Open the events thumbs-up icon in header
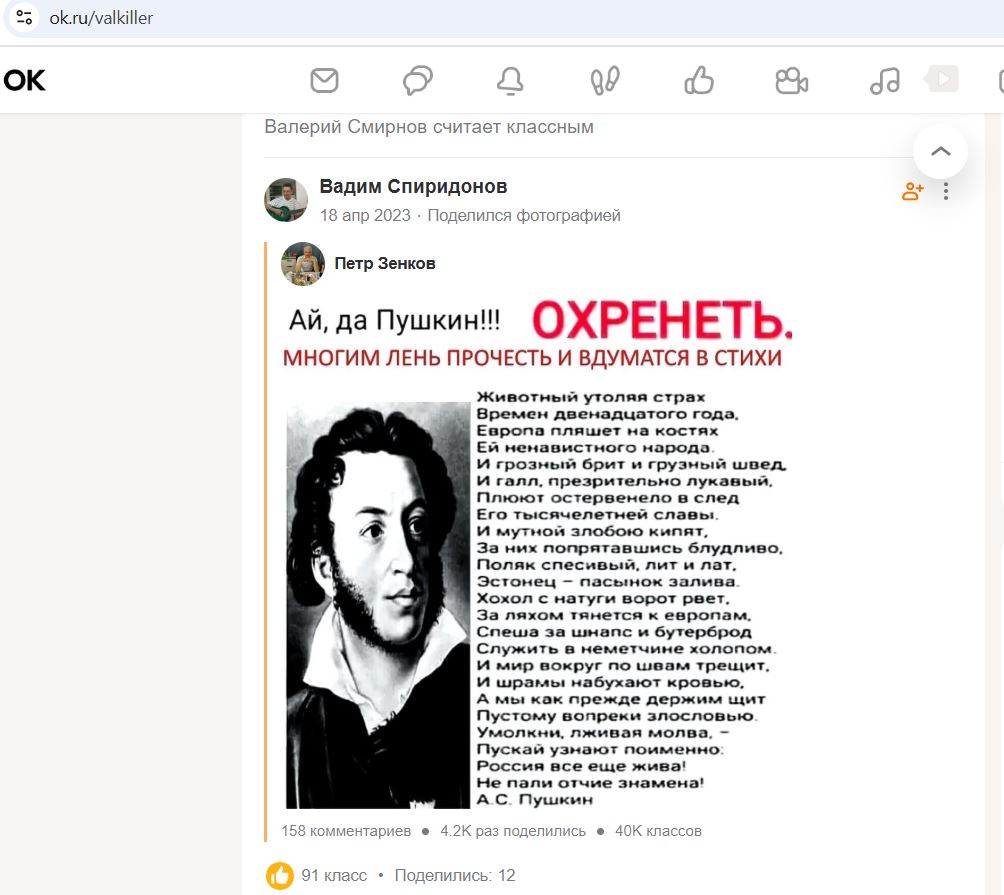 click(x=699, y=81)
